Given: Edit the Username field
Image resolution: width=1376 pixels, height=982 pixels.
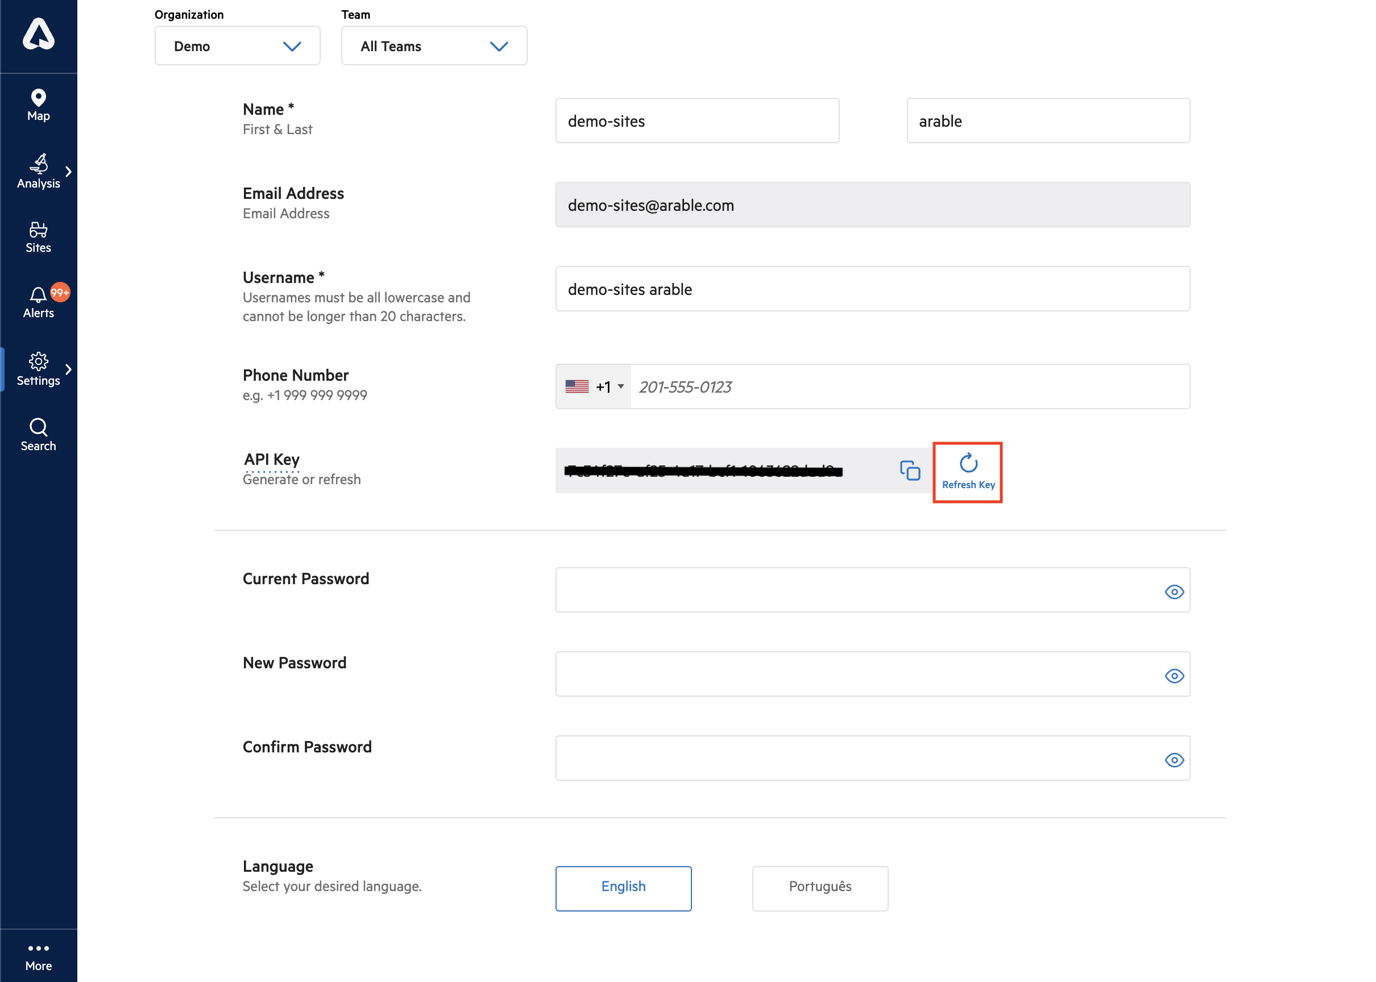Looking at the screenshot, I should point(873,289).
